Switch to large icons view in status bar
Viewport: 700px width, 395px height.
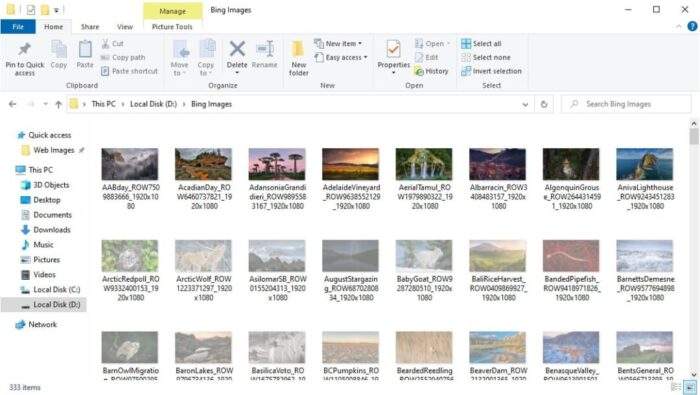(690, 387)
